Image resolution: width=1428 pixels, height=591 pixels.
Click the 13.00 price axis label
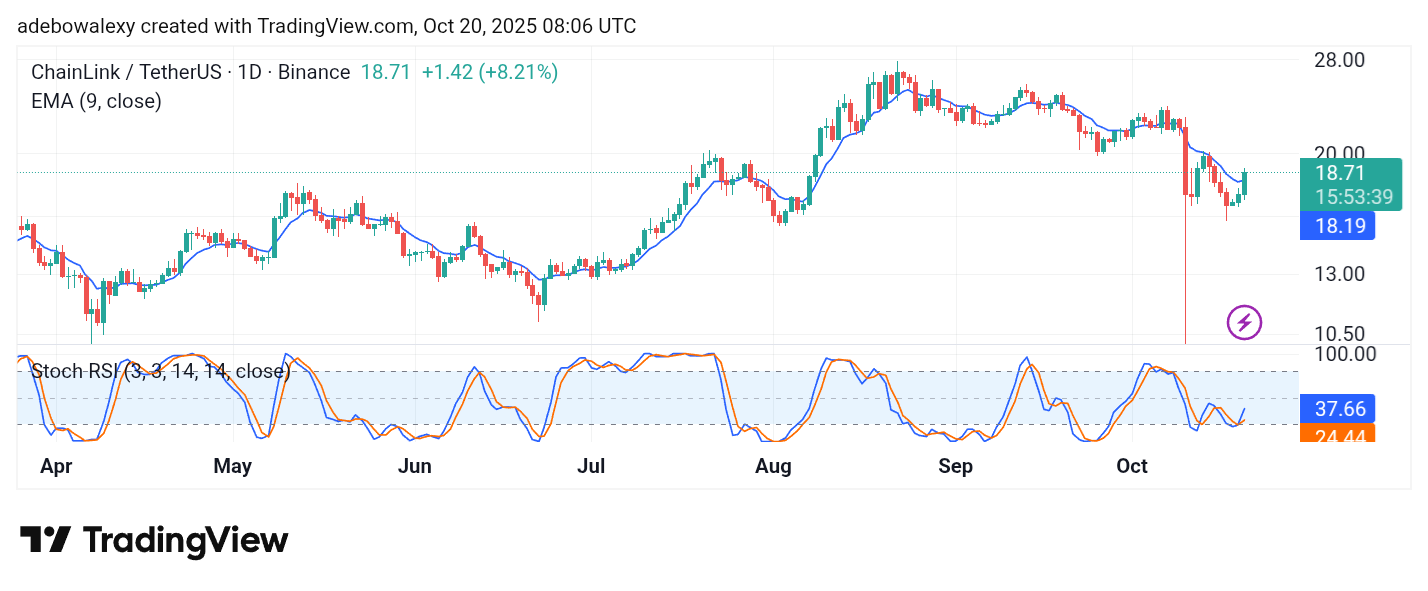1339,273
